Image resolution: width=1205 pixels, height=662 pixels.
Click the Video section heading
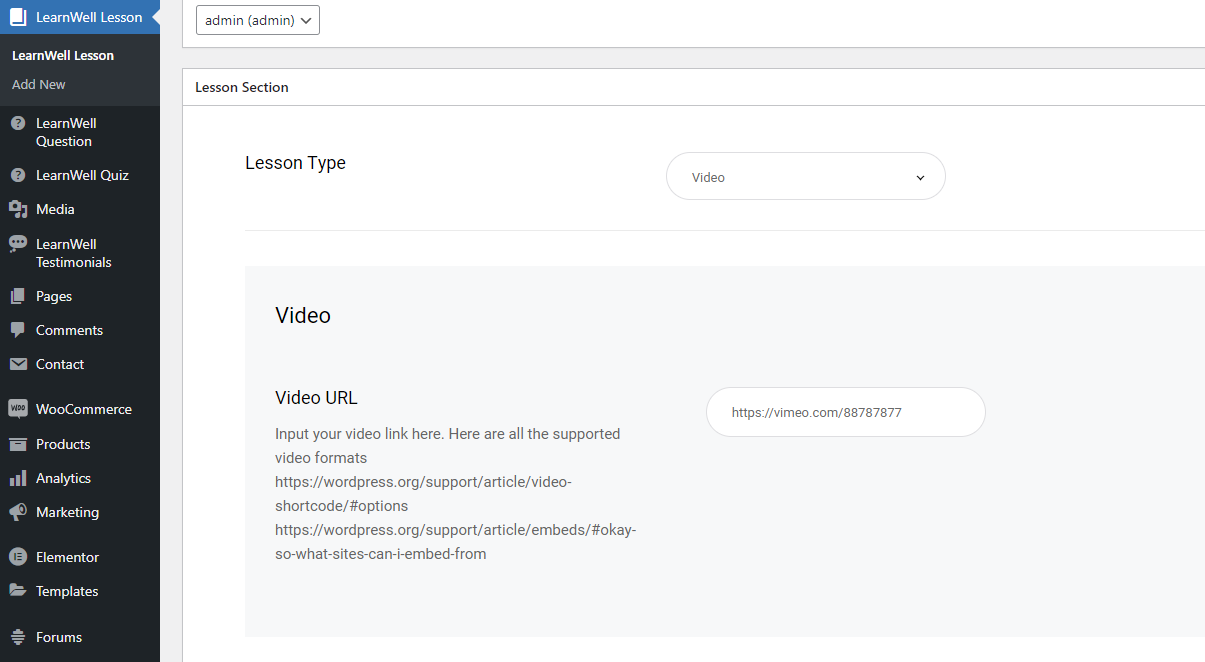point(303,315)
